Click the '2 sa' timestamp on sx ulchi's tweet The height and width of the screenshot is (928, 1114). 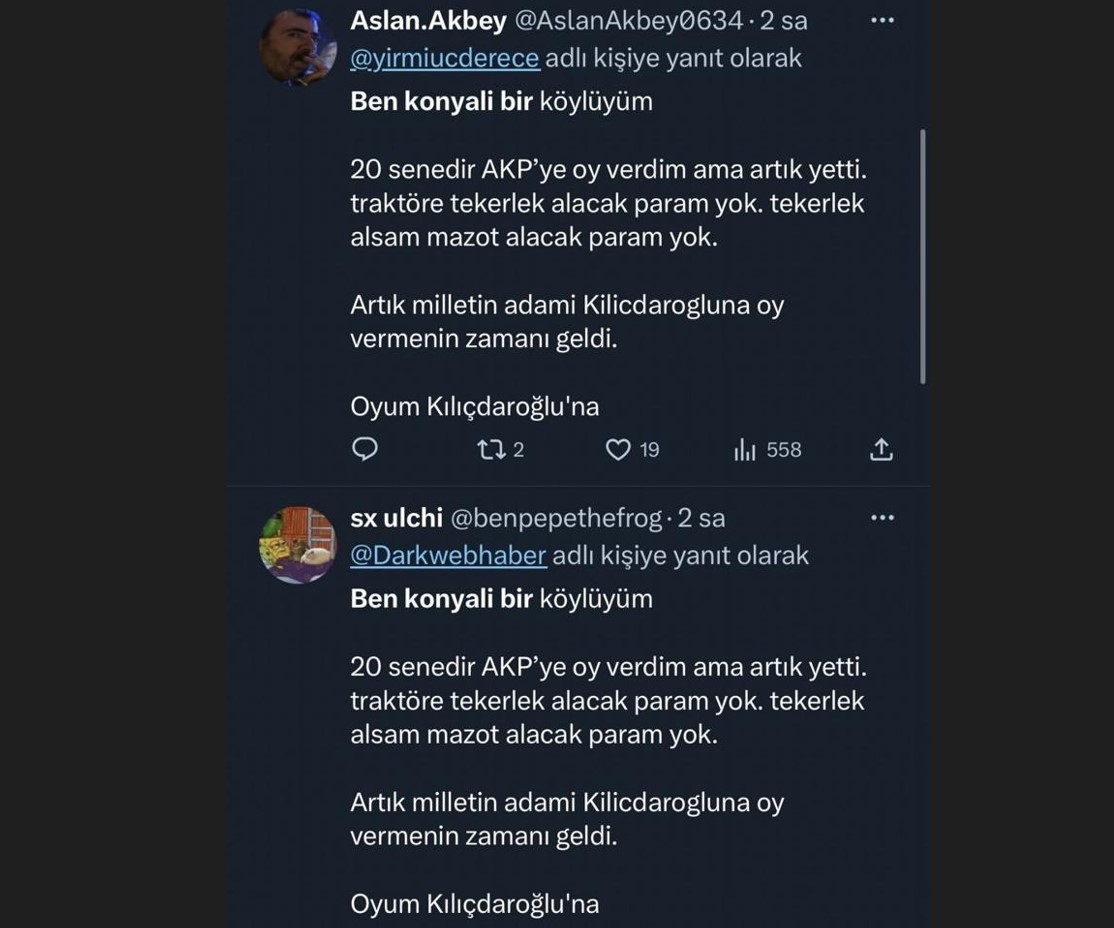(702, 518)
